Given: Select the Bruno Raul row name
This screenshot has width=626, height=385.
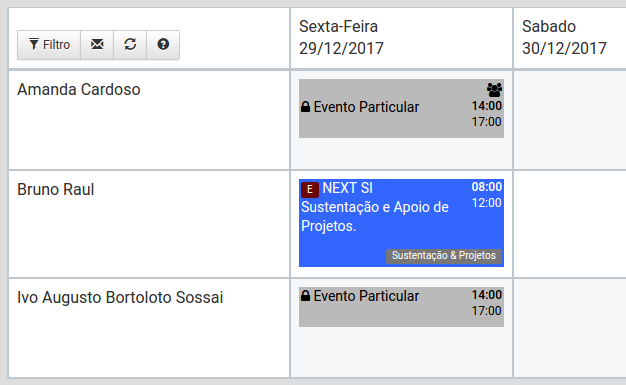Looking at the screenshot, I should pyautogui.click(x=55, y=189).
